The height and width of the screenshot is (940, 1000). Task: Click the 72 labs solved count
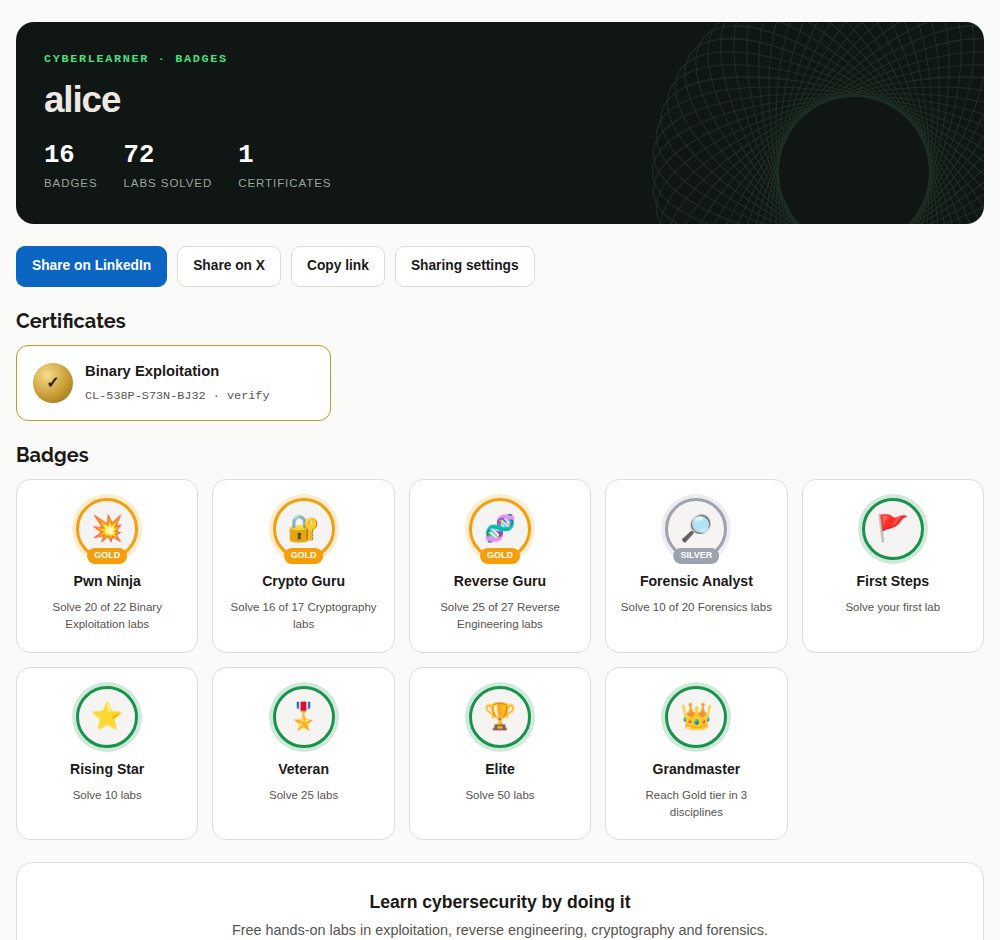pyautogui.click(x=139, y=154)
